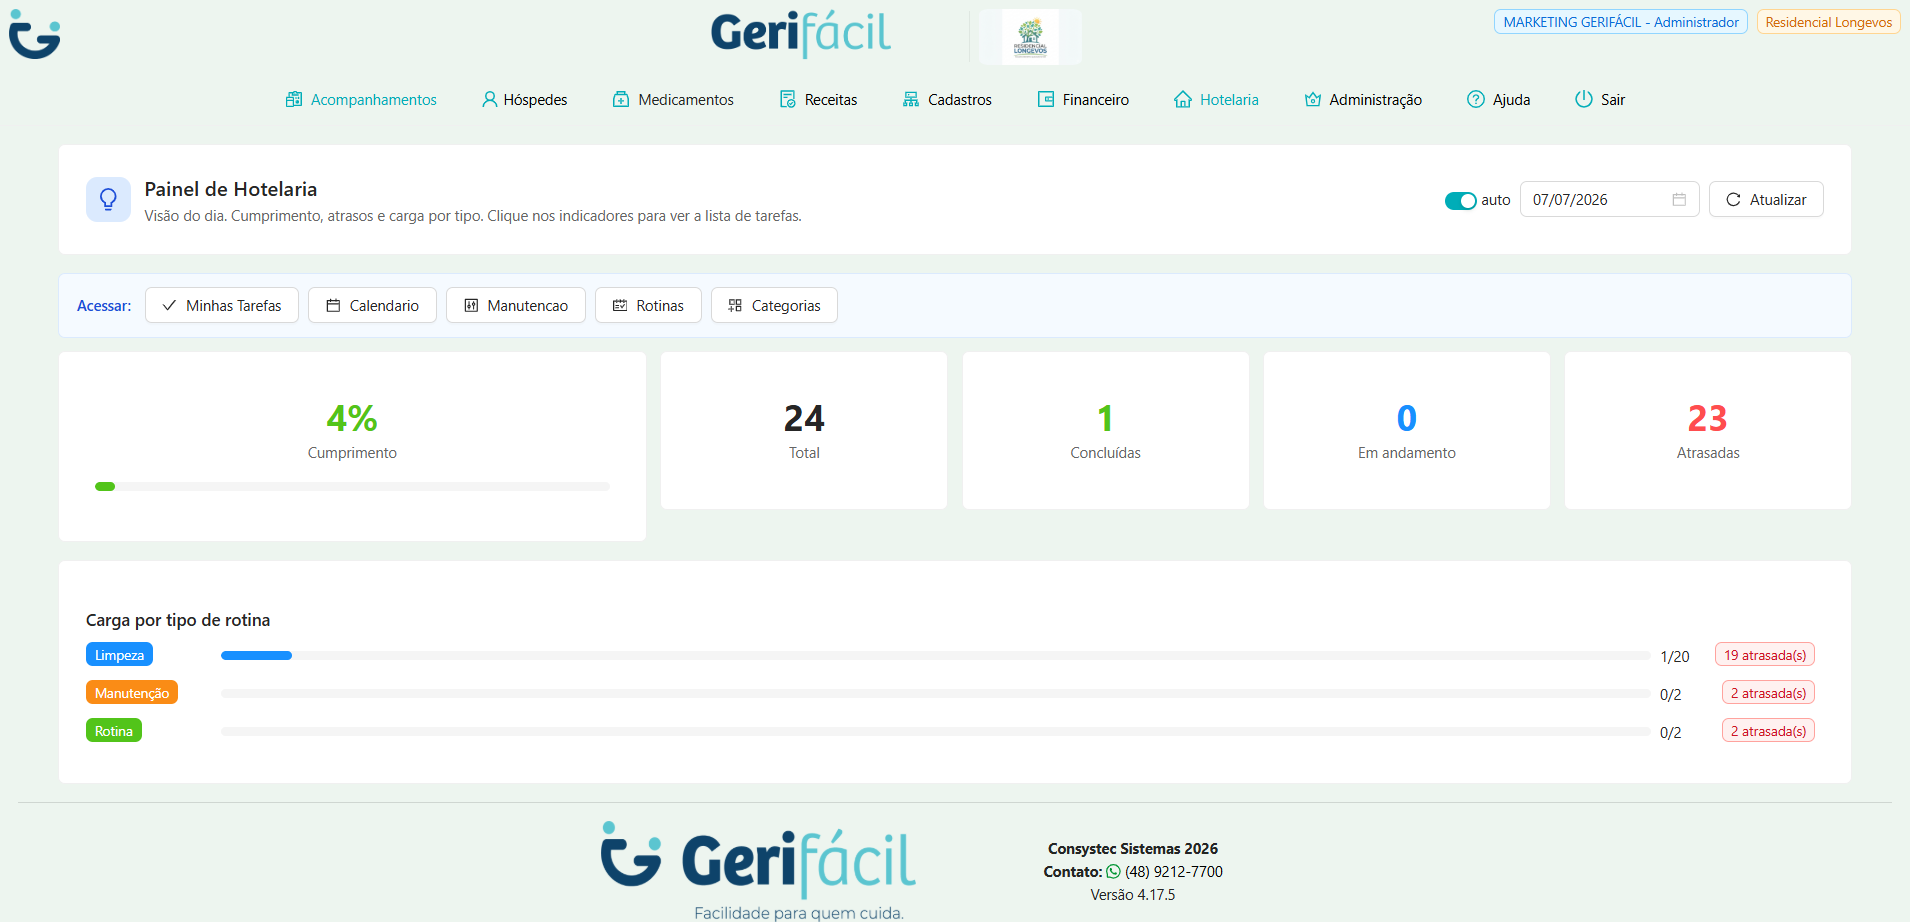Click the Manutencao control icon

(x=471, y=305)
